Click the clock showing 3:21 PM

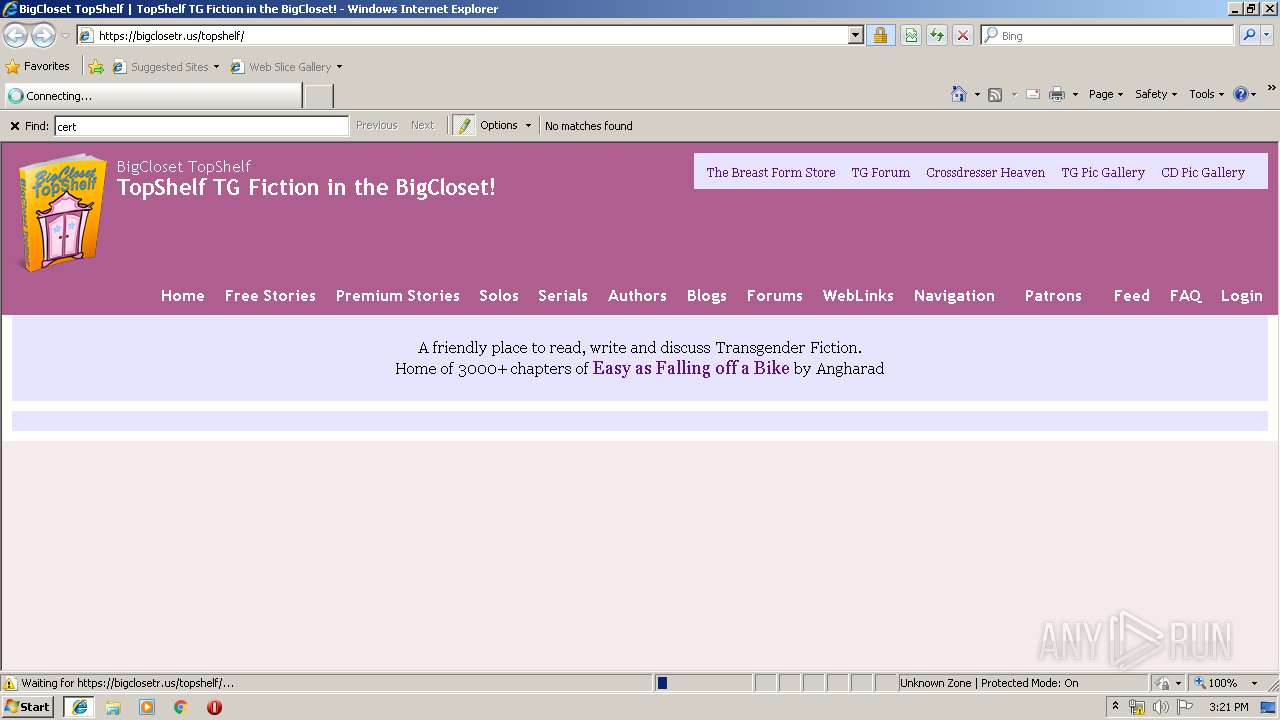[1229, 707]
